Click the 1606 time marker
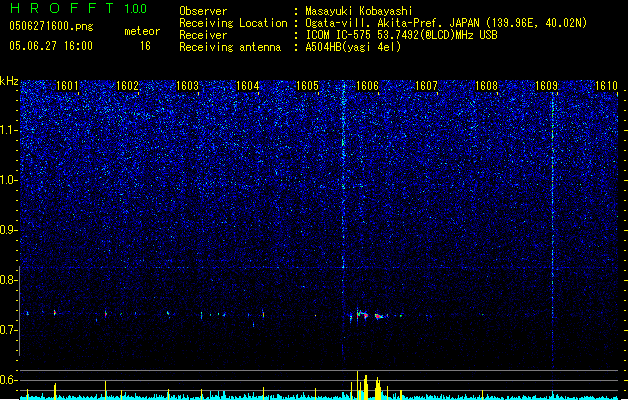629x400 pixels. [367, 86]
